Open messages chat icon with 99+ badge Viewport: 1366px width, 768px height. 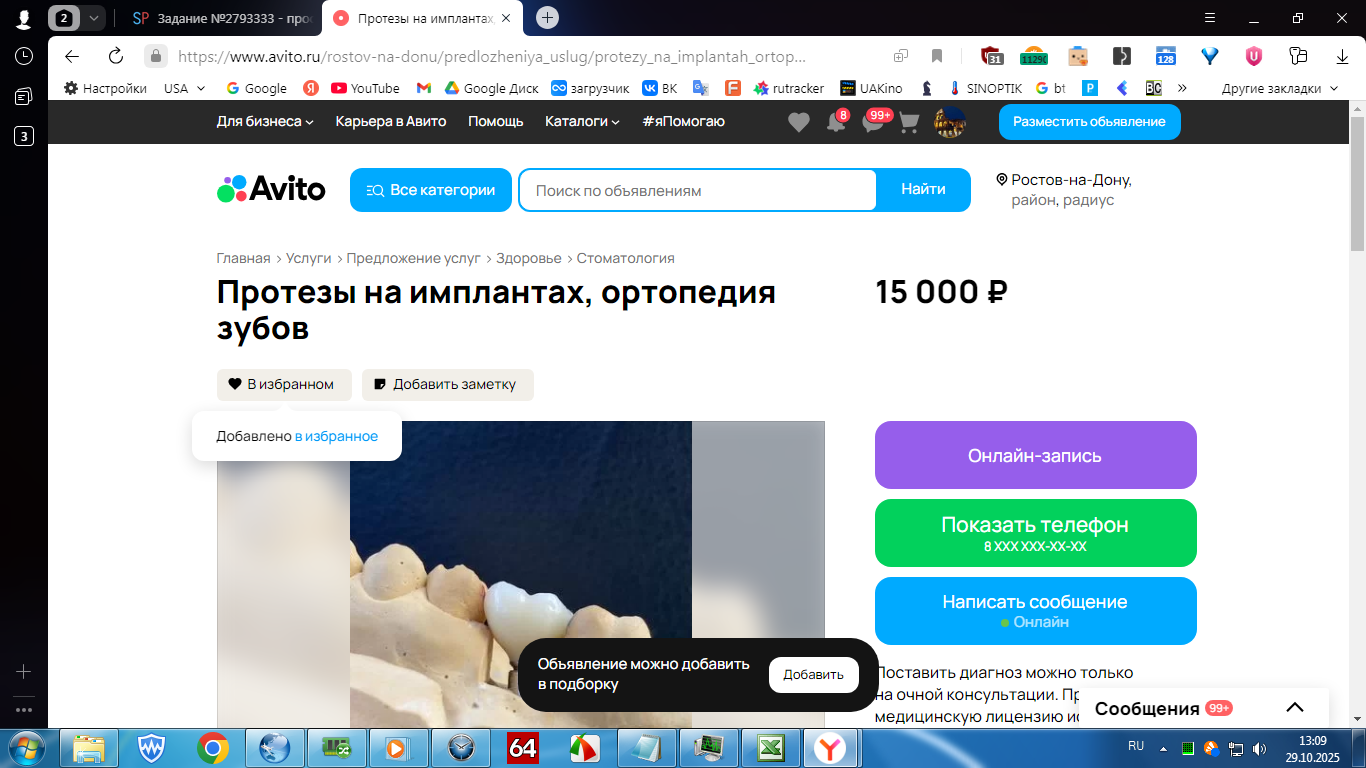874,122
